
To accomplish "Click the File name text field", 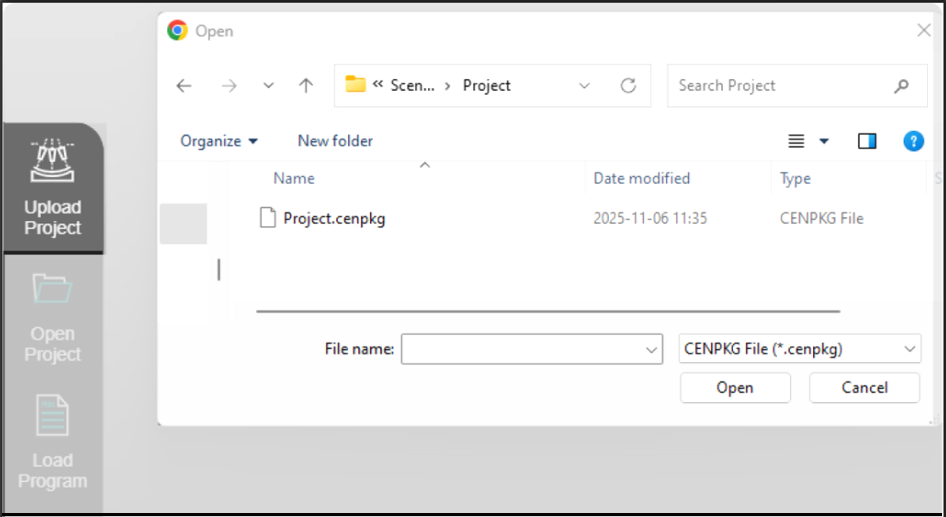I will 521,349.
